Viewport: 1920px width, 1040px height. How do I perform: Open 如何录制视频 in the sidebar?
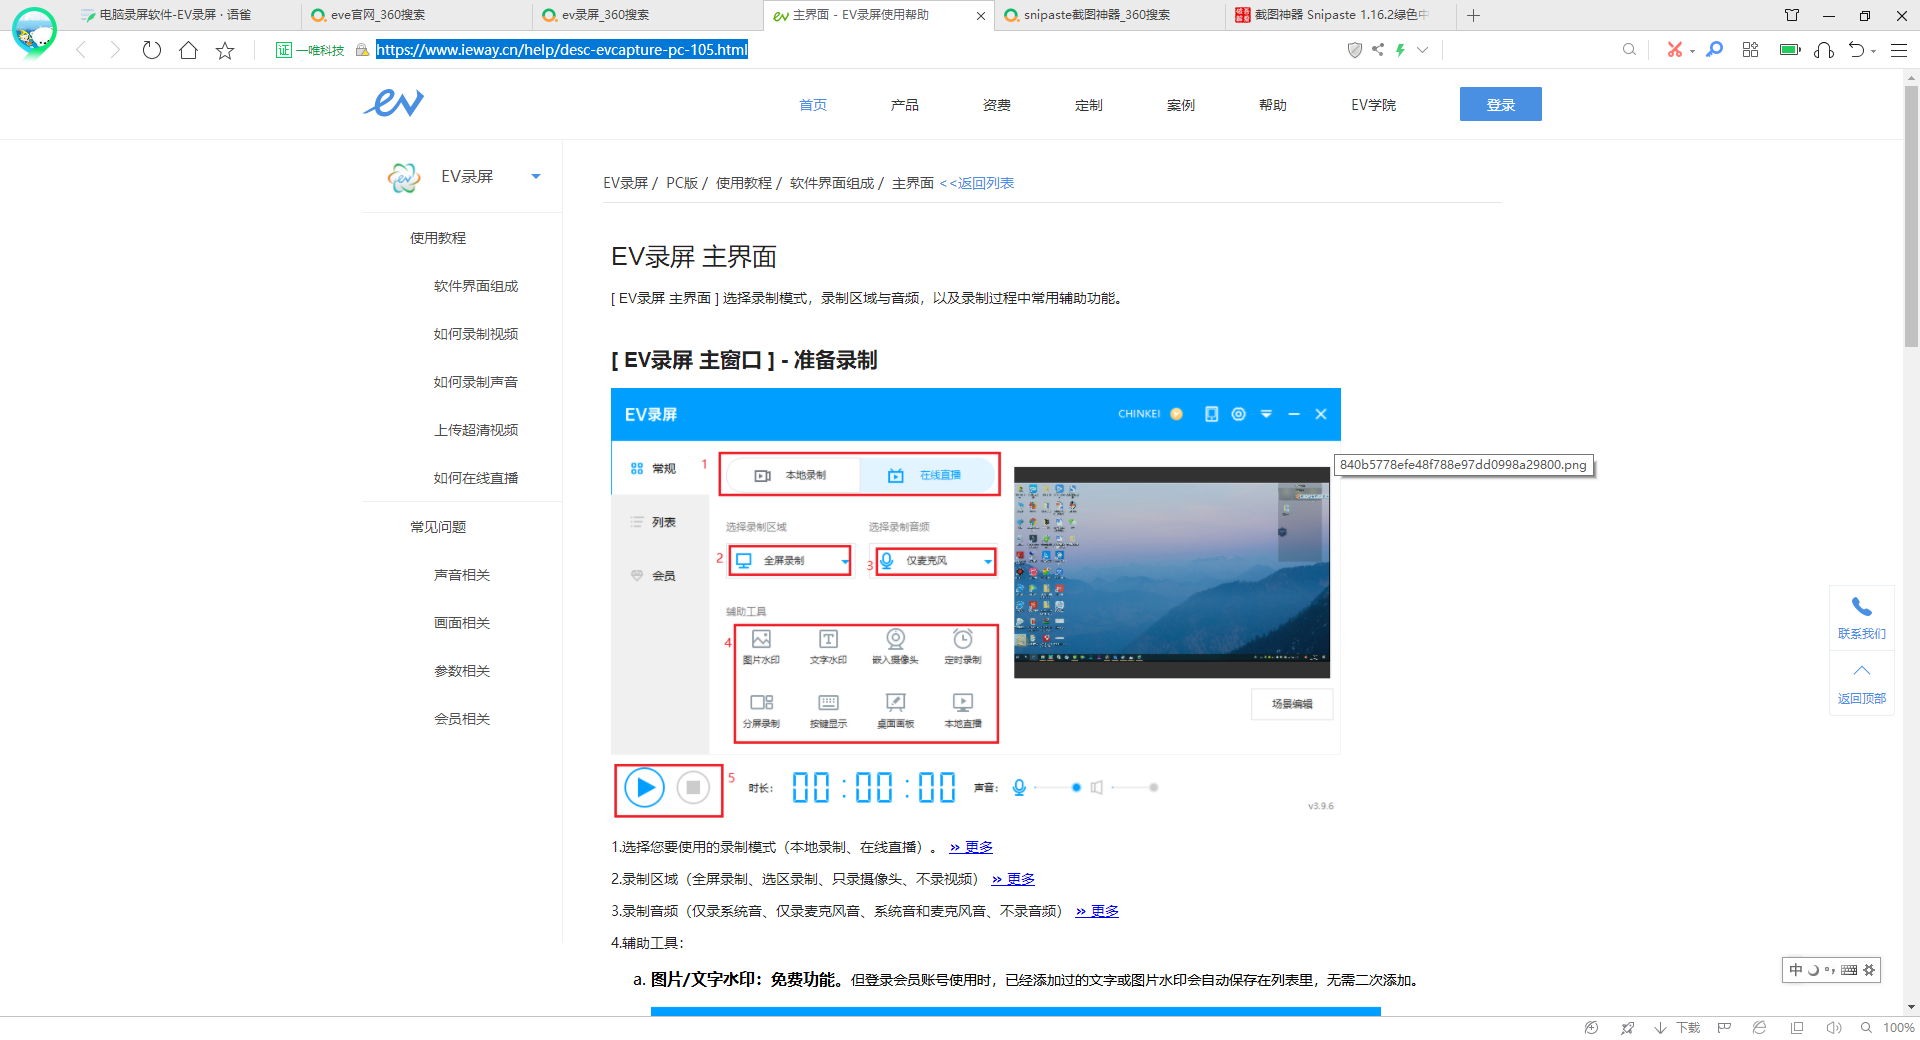(x=475, y=334)
